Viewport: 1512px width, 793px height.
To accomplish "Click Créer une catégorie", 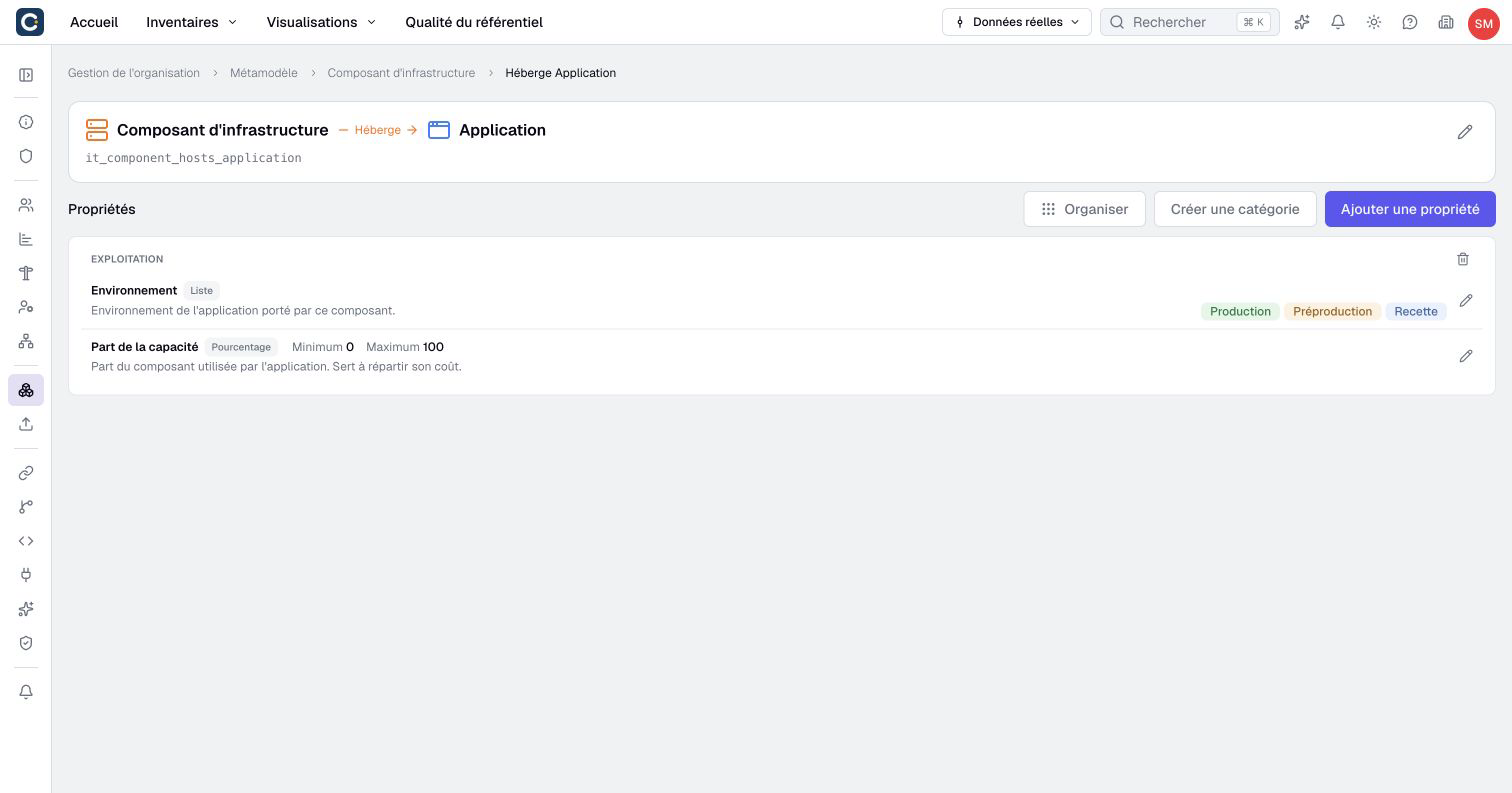I will (x=1235, y=209).
